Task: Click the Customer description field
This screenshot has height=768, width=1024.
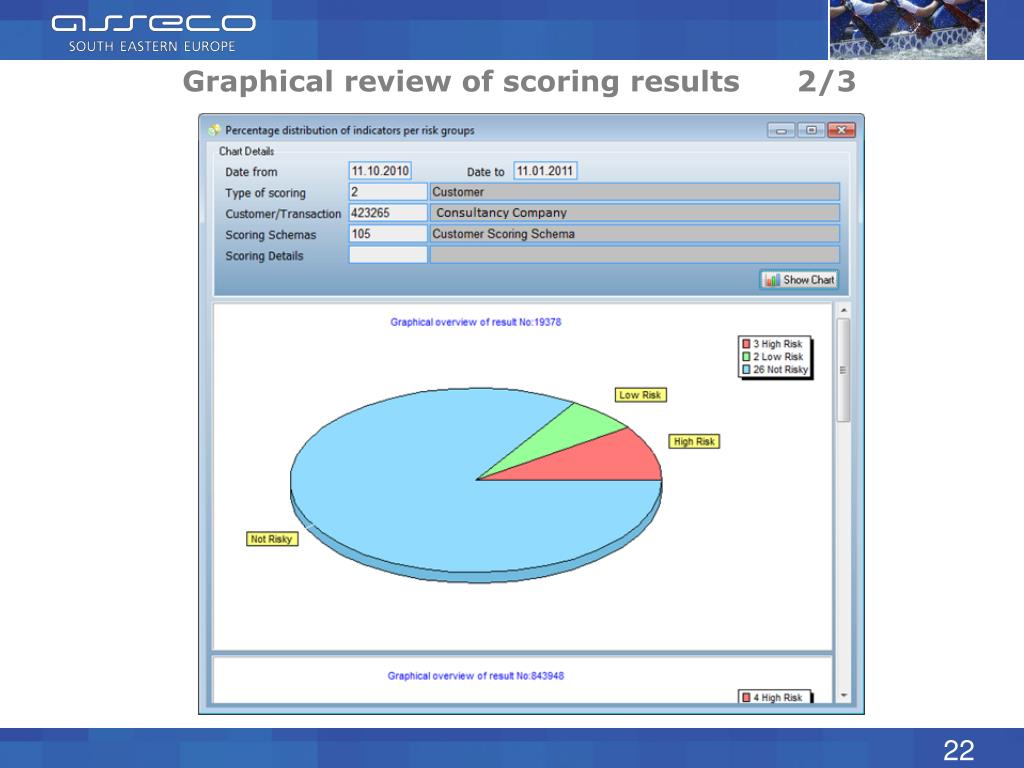Action: coord(634,192)
